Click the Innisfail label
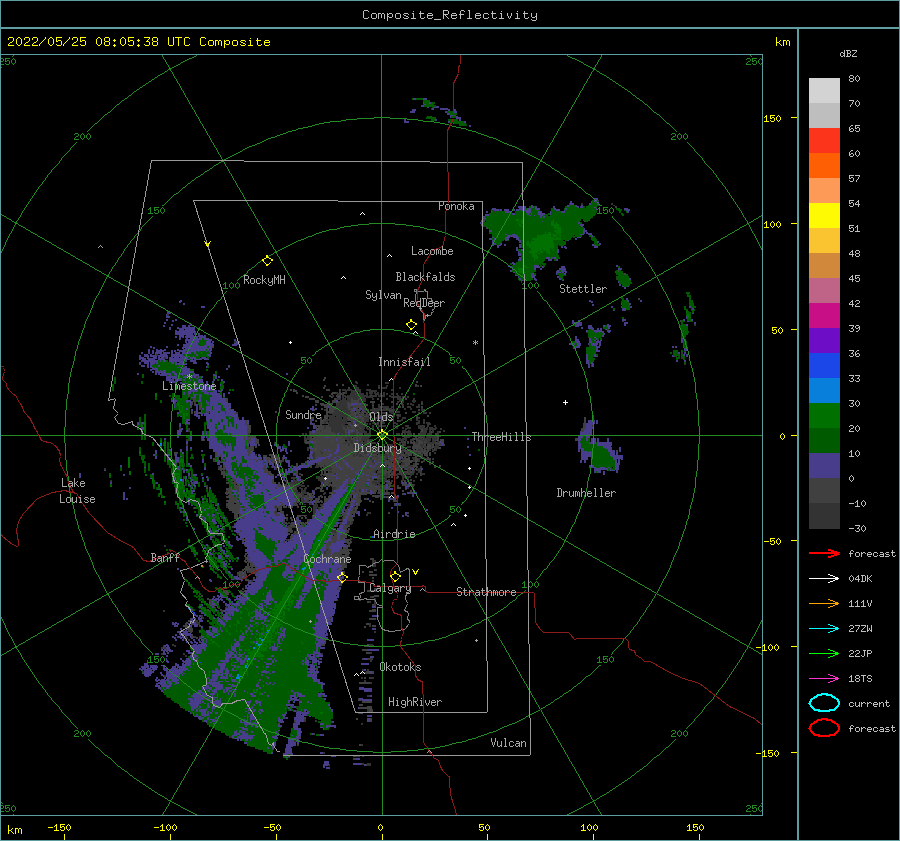Viewport: 900px width, 841px height. point(404,362)
